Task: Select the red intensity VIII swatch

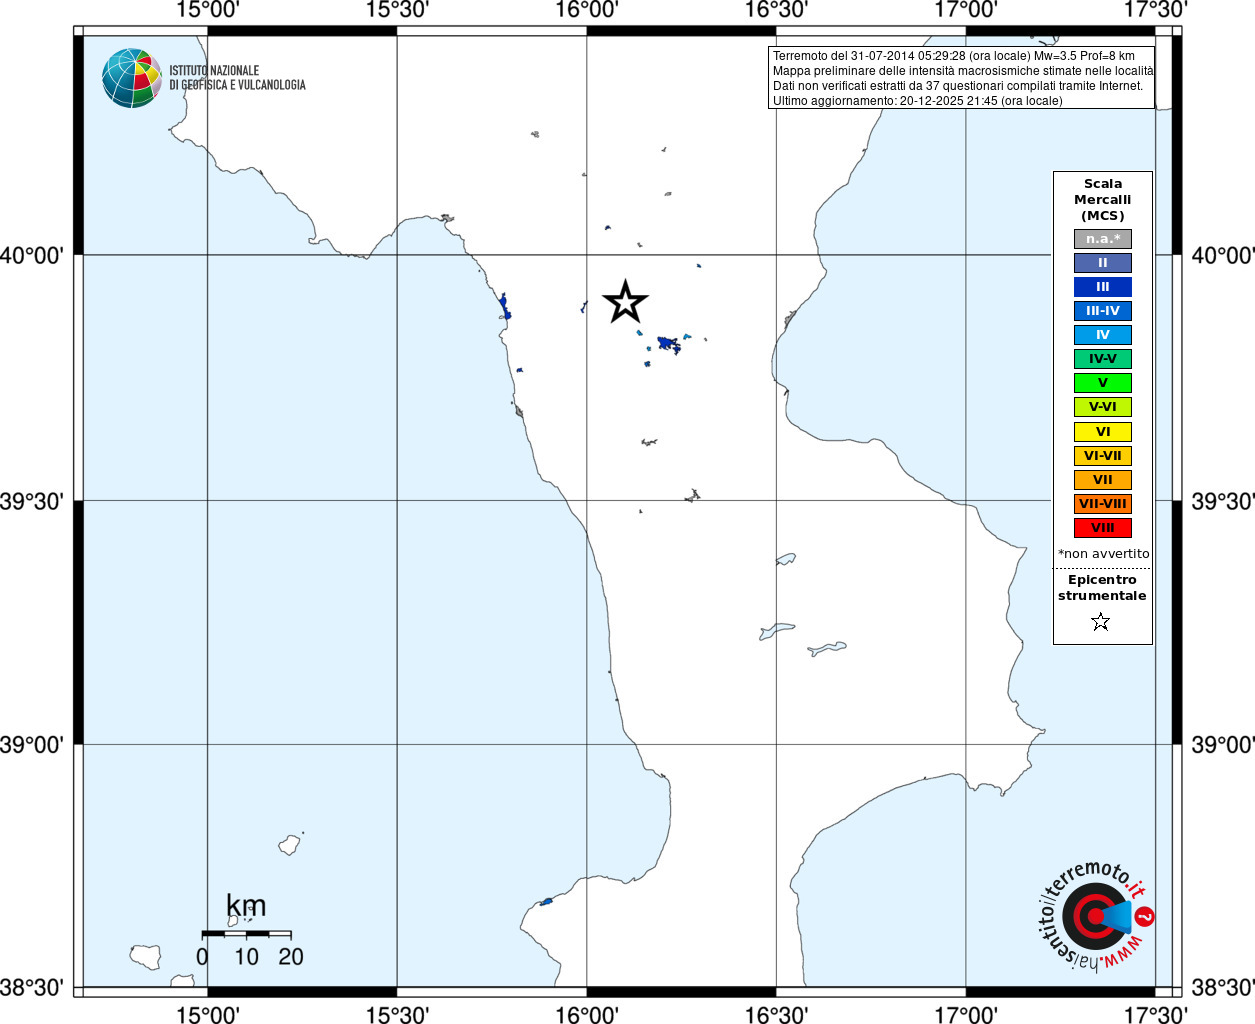Action: [1103, 528]
